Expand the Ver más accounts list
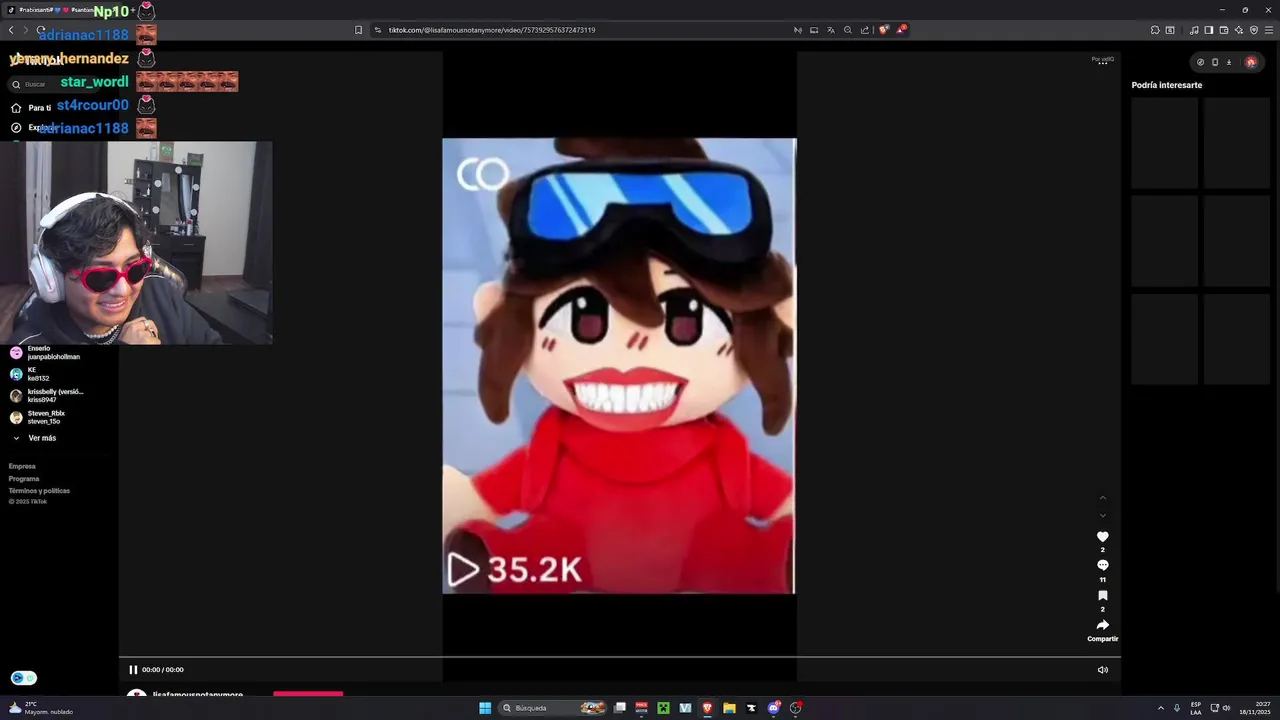This screenshot has height=720, width=1280. tap(34, 438)
